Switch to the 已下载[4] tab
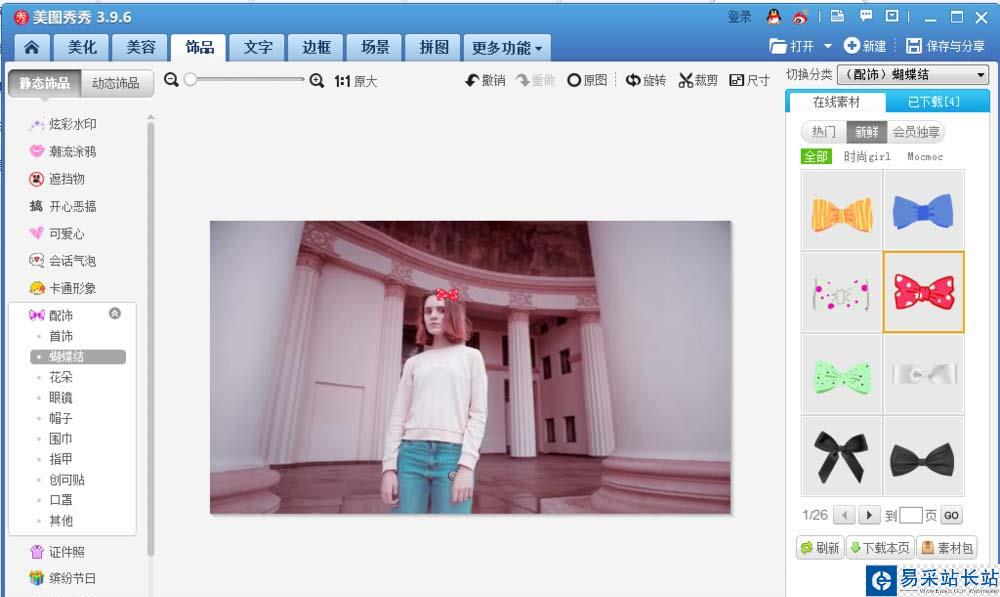 (x=934, y=102)
